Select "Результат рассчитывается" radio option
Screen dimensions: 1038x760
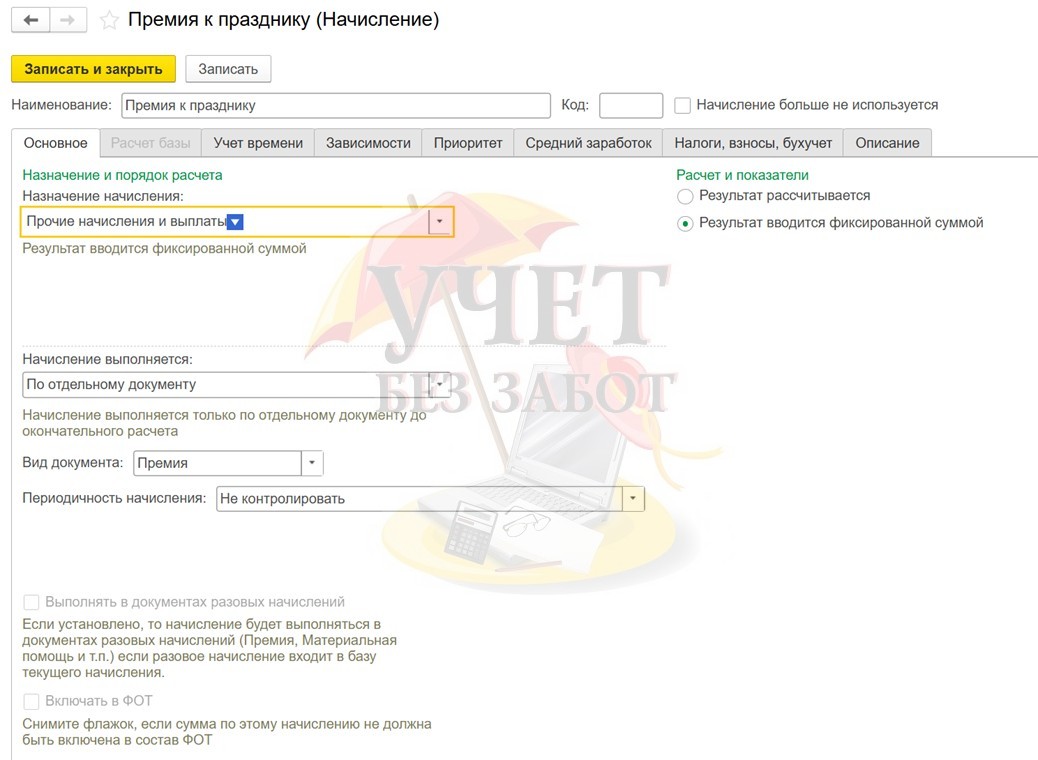click(685, 196)
